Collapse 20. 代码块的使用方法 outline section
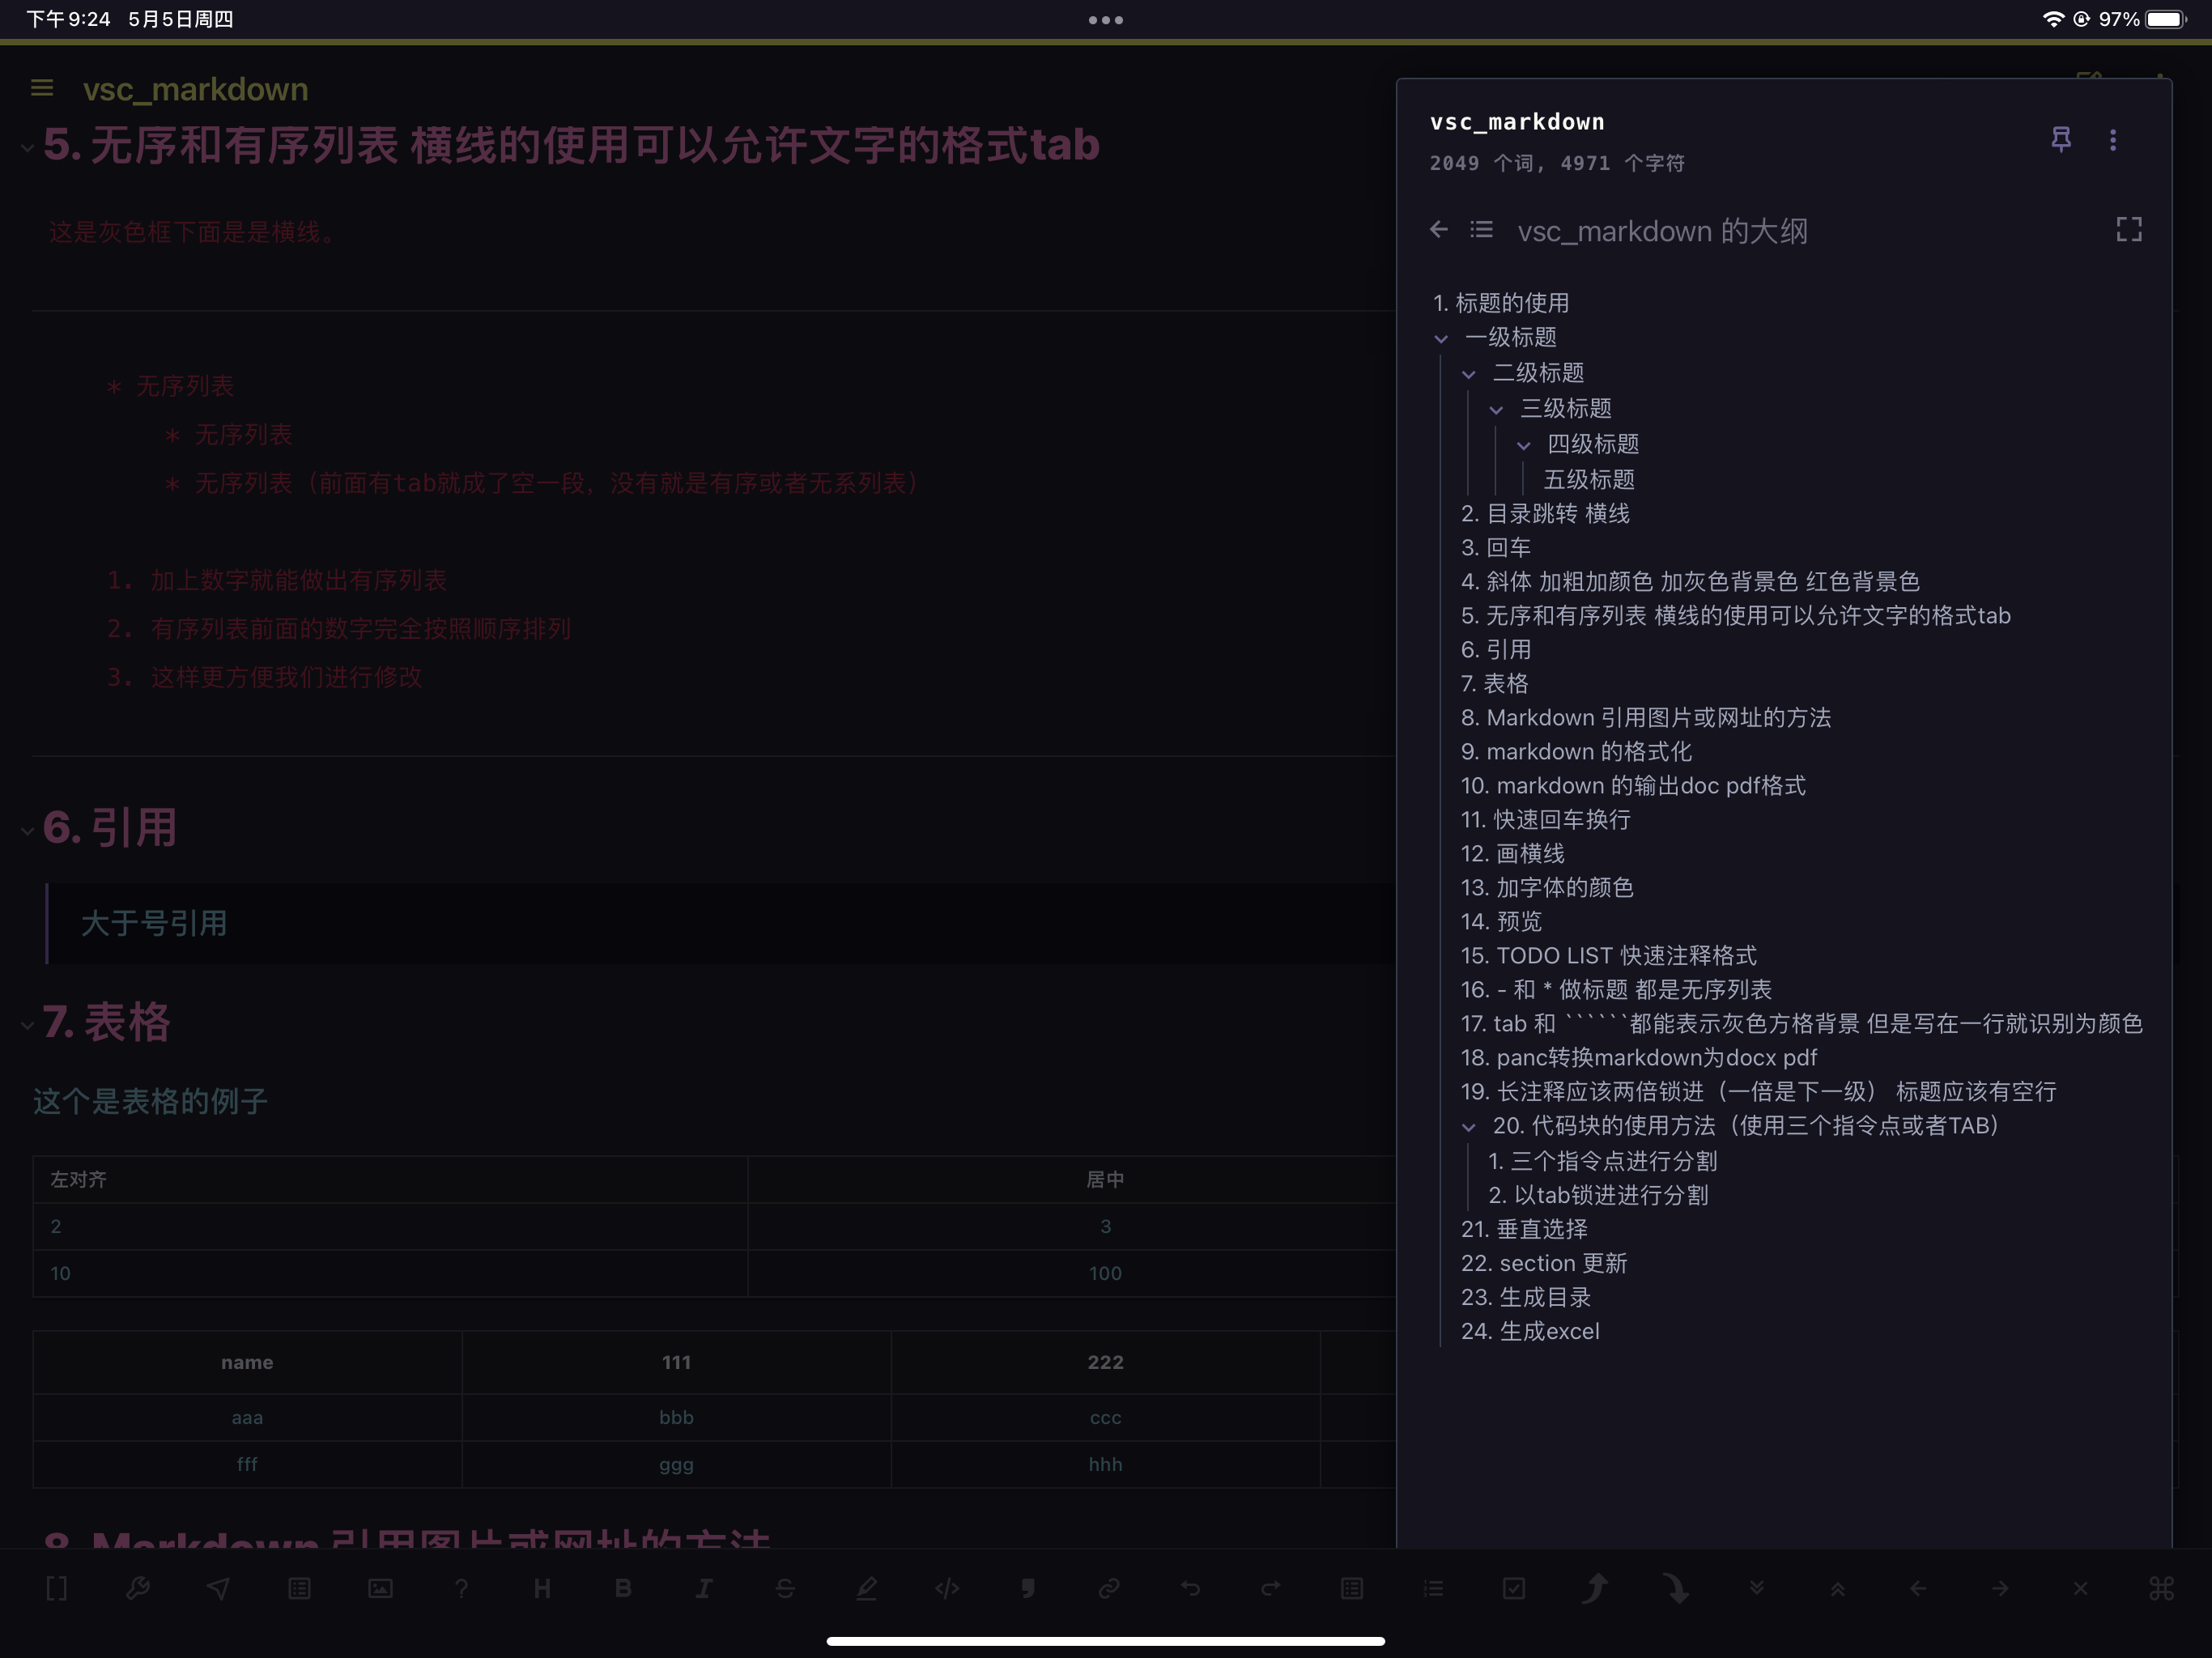The height and width of the screenshot is (1658, 2212). (1468, 1127)
